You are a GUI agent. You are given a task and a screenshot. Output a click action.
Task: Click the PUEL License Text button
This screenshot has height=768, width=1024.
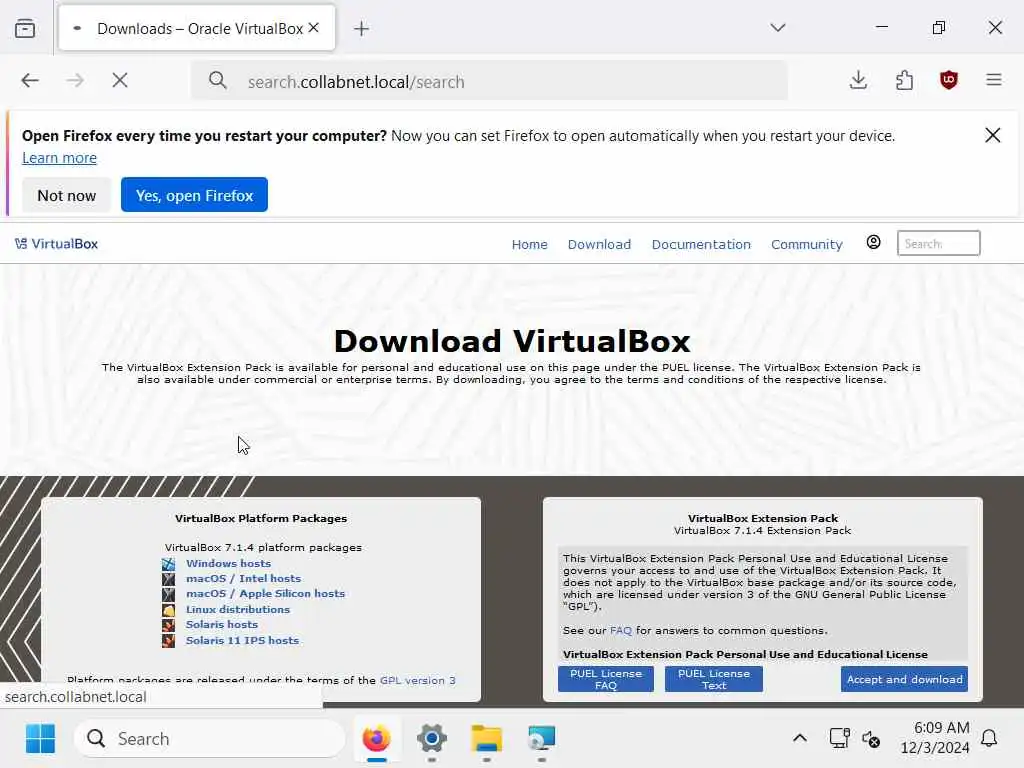click(713, 679)
